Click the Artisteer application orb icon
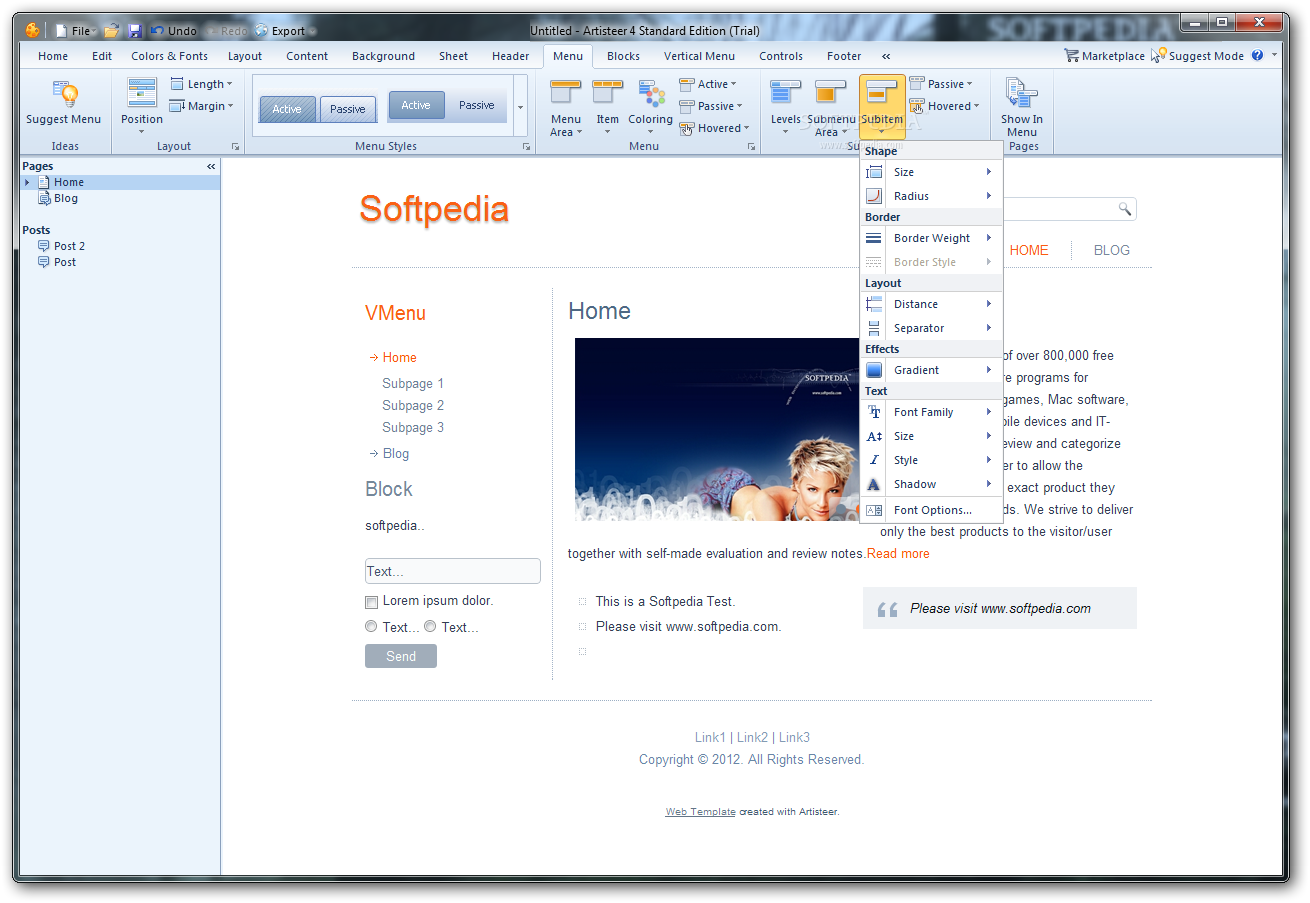The image size is (1310, 903). tap(33, 30)
